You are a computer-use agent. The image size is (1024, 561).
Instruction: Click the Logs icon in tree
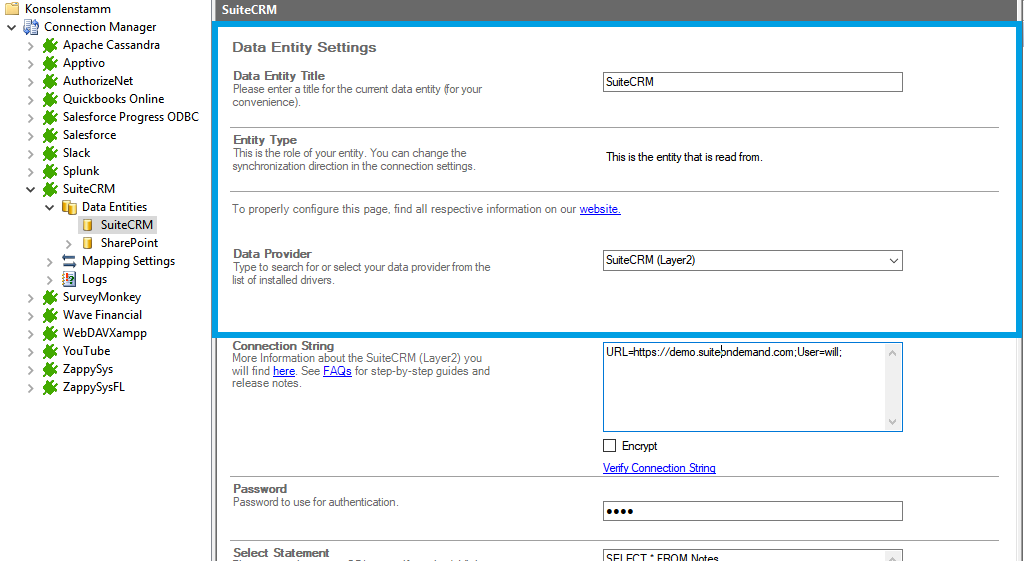(x=69, y=279)
